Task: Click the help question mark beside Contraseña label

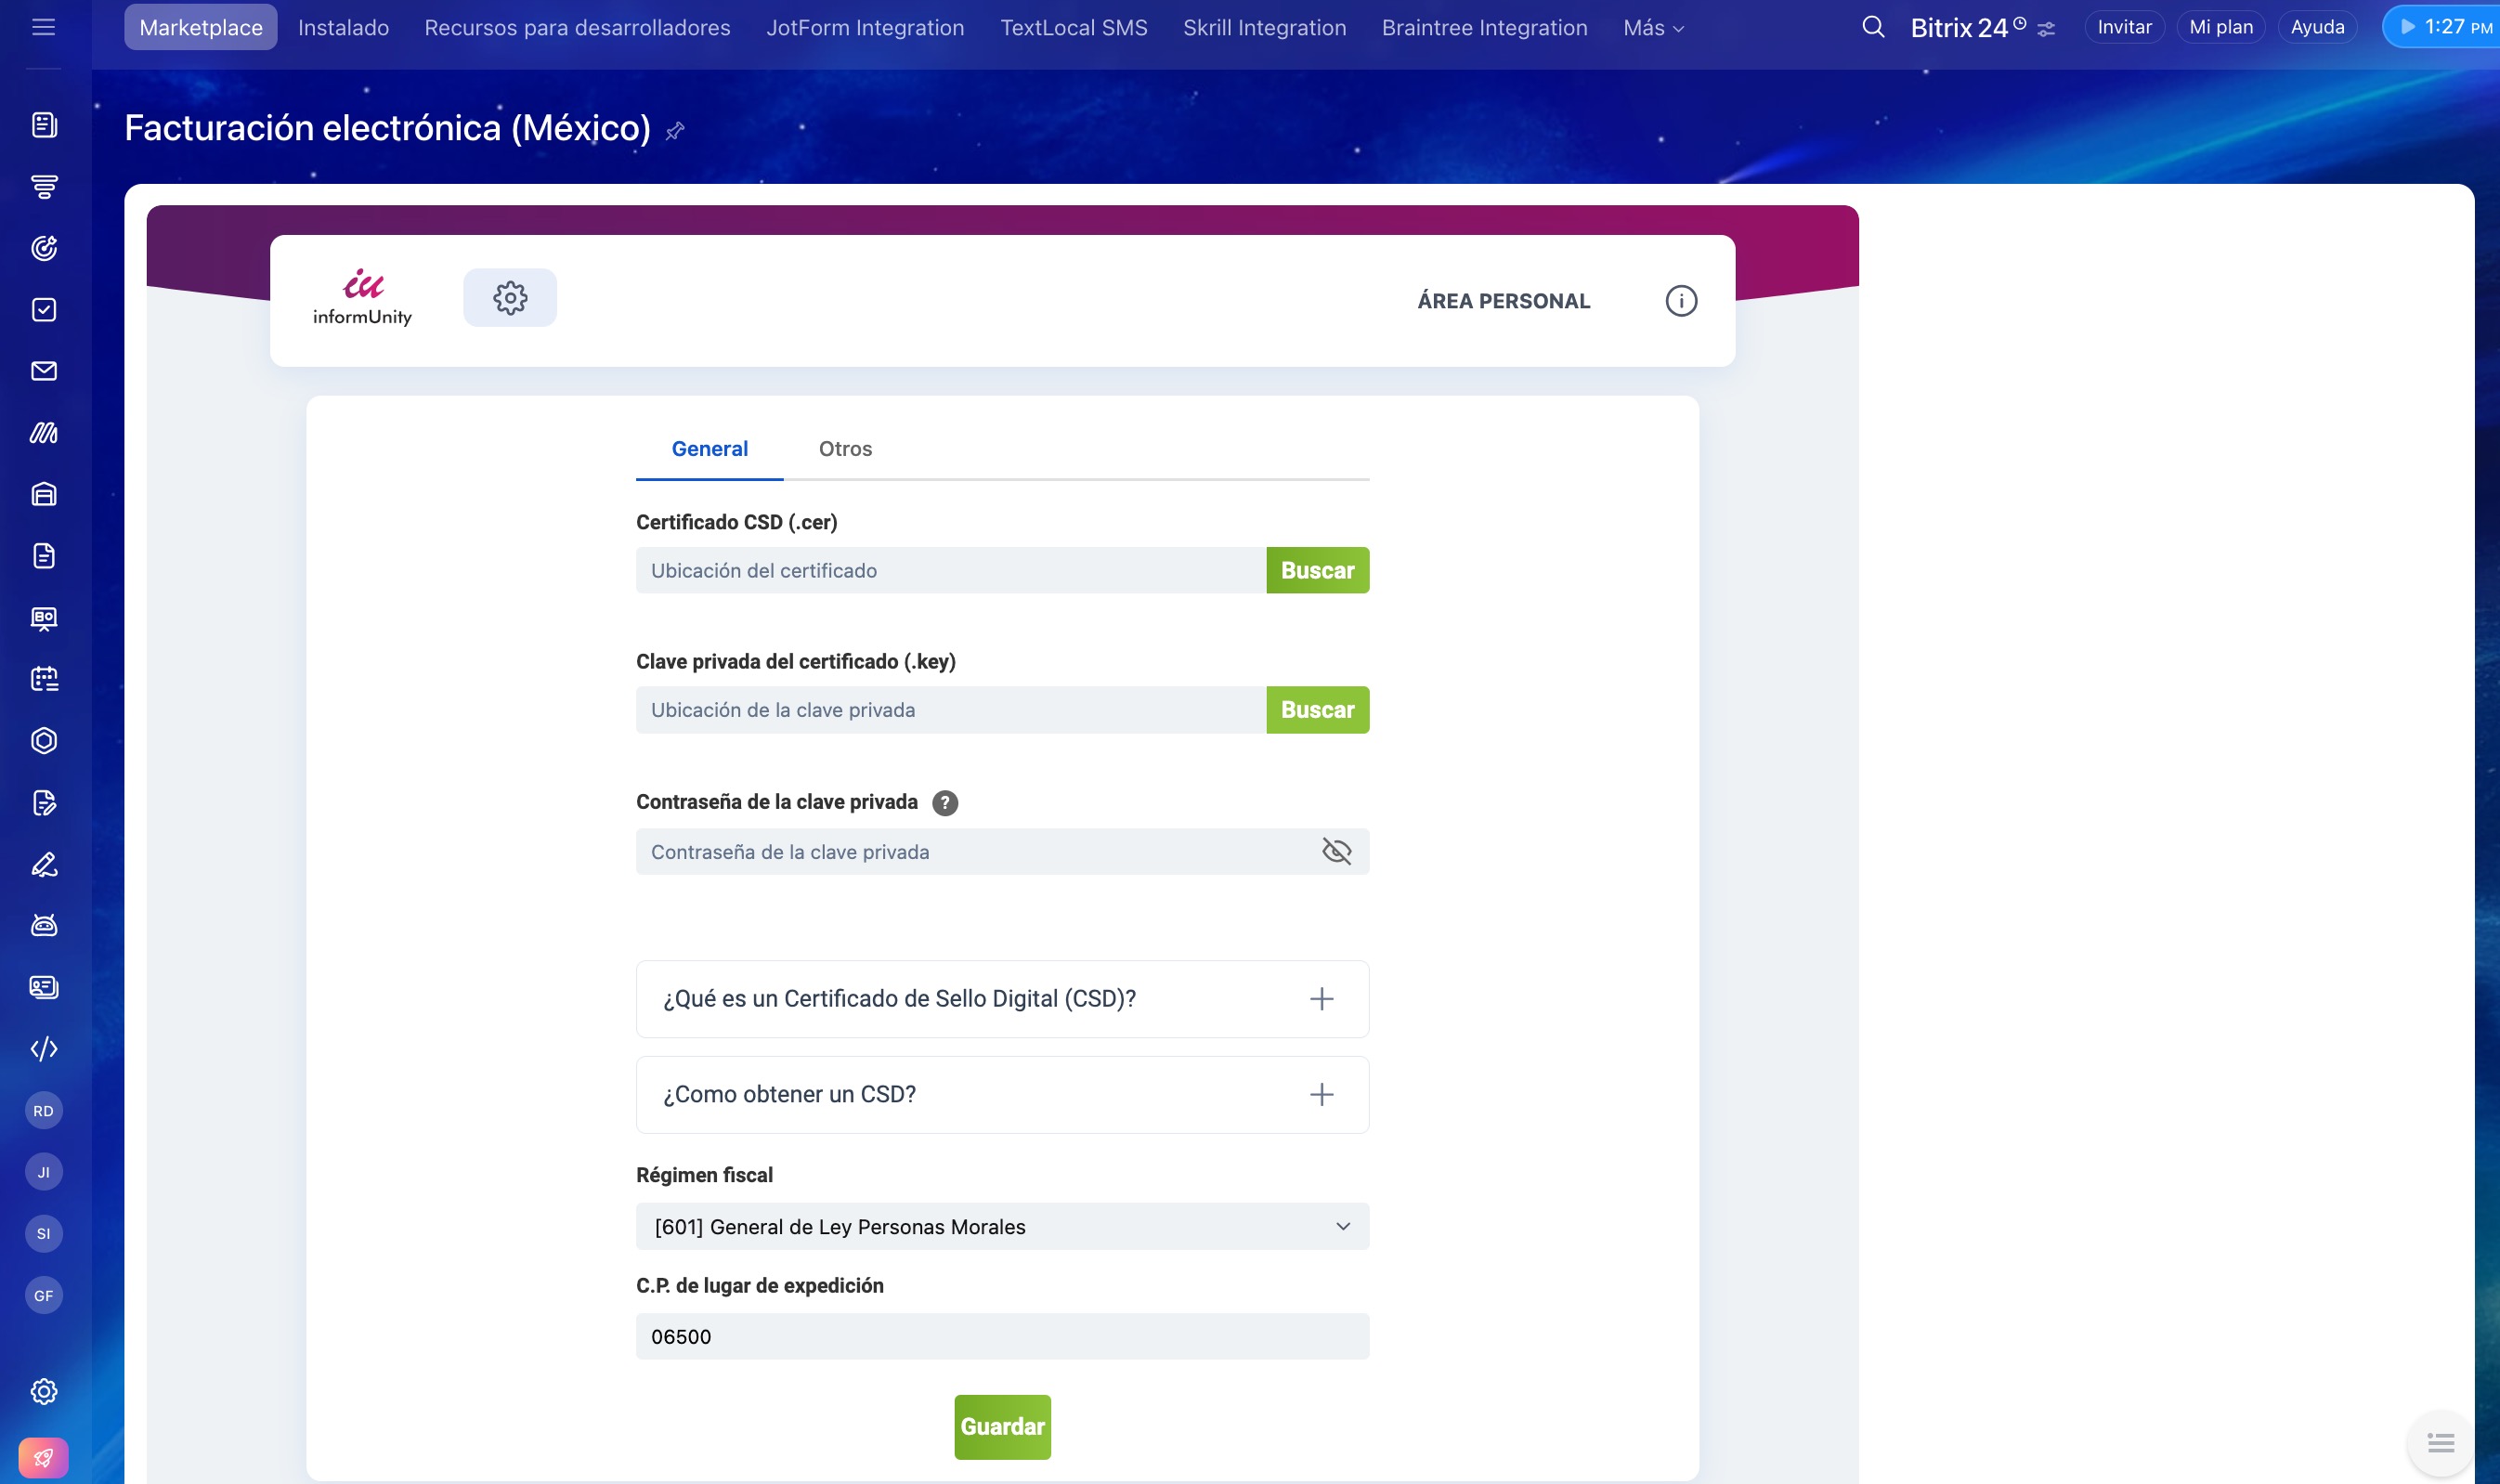Action: pos(945,803)
